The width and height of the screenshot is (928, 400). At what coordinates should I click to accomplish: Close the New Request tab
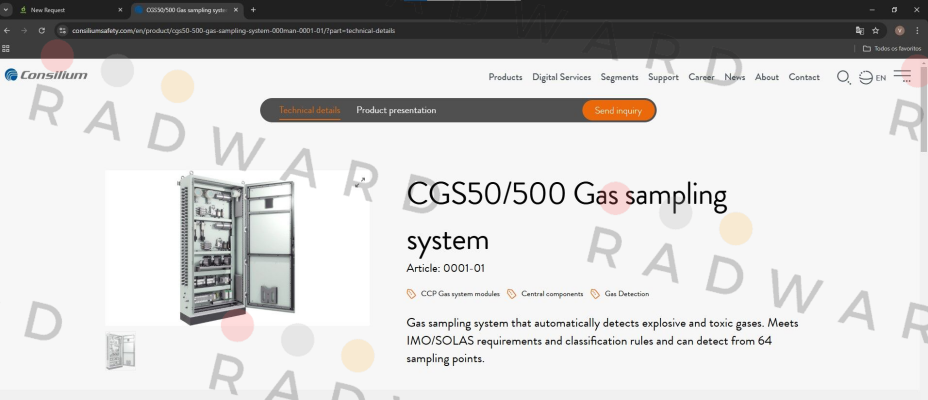(120, 10)
